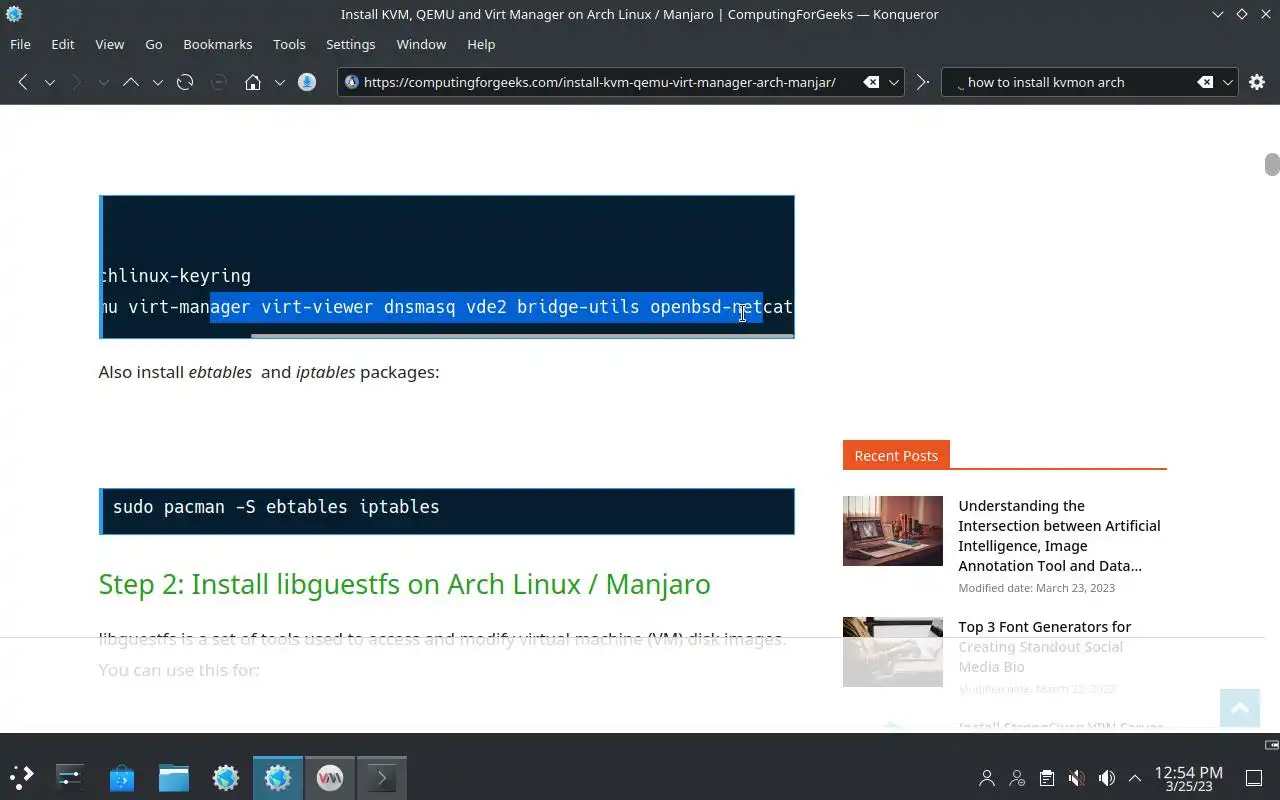Go back to the previous page
This screenshot has width=1280, height=800.
pos(23,82)
